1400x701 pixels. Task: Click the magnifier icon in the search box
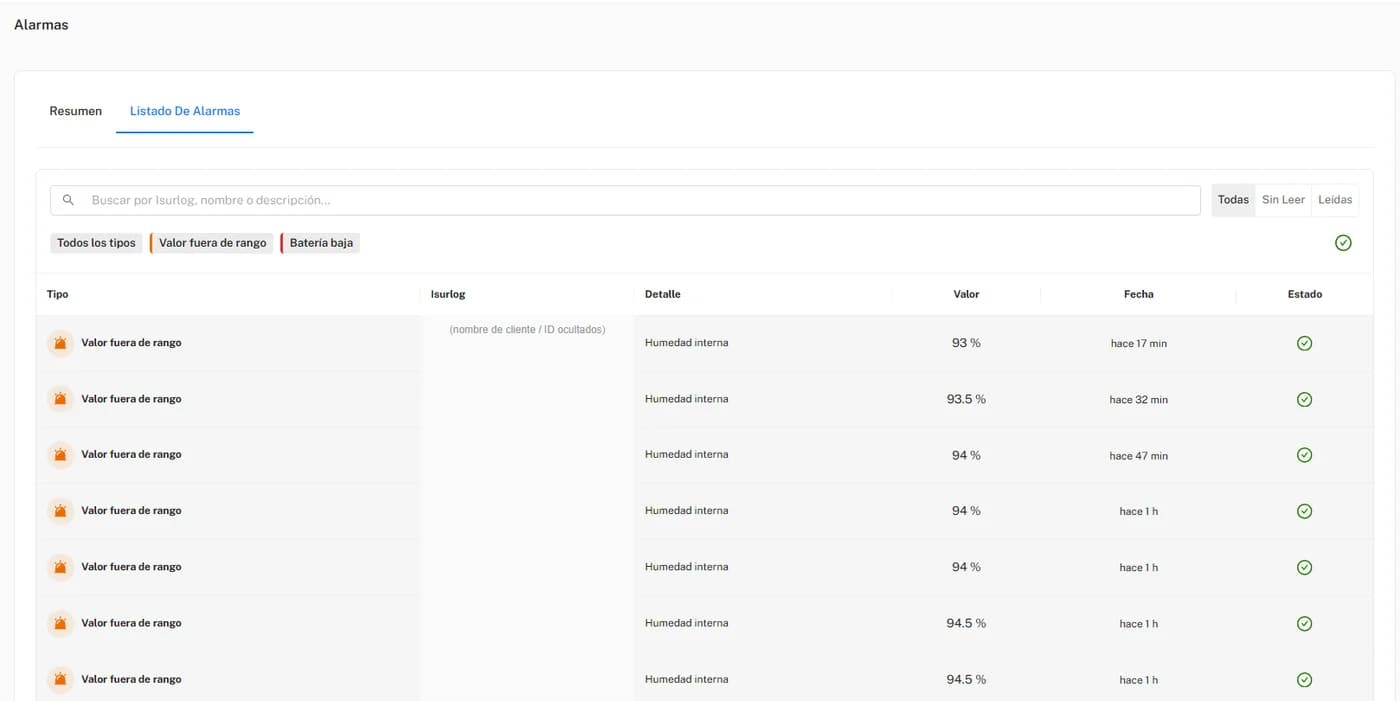click(68, 200)
